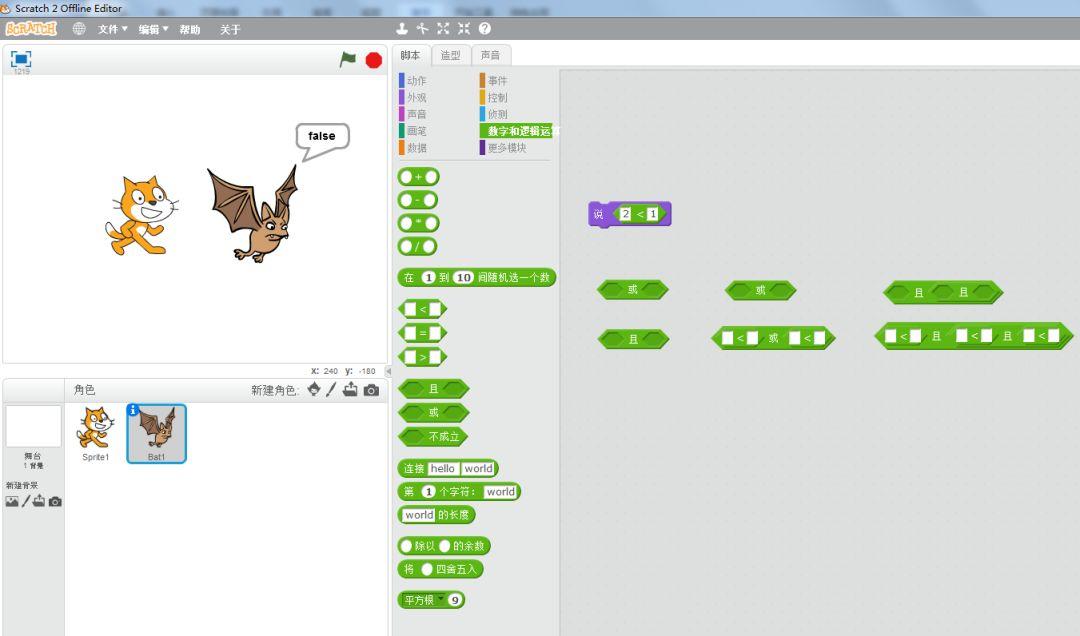Screen dimensions: 1080x636
Task: Click the division operator block in the palette
Action: 418,247
